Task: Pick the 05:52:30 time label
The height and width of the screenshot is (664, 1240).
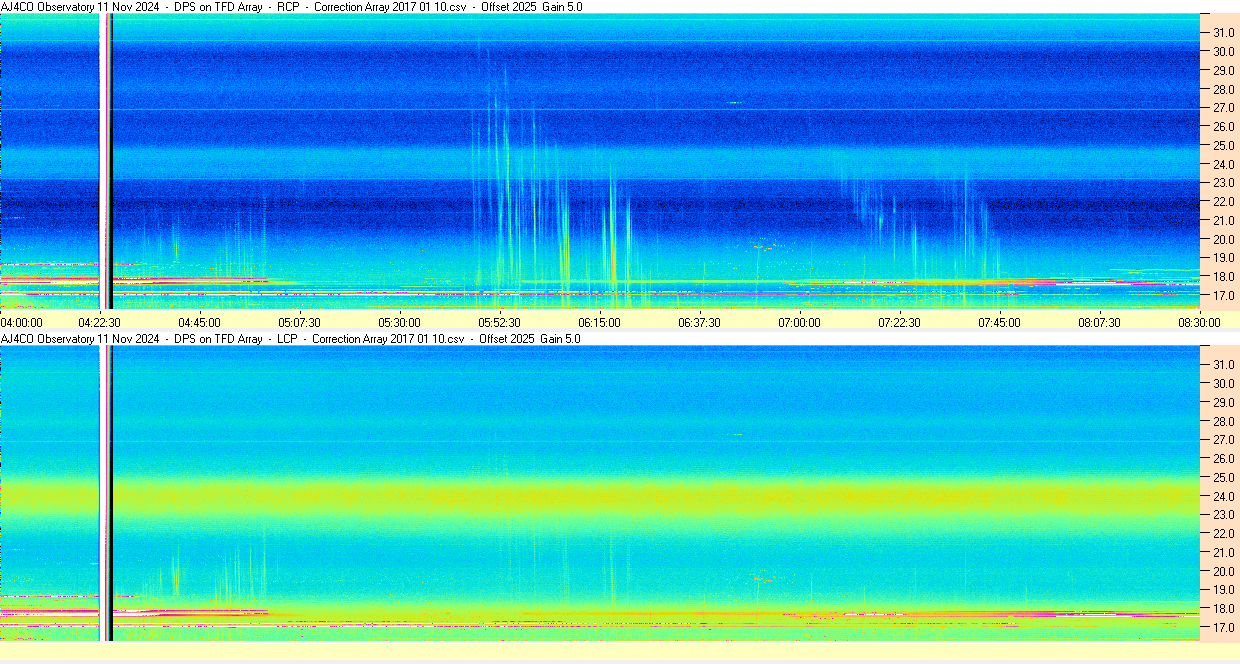Action: coord(499,322)
